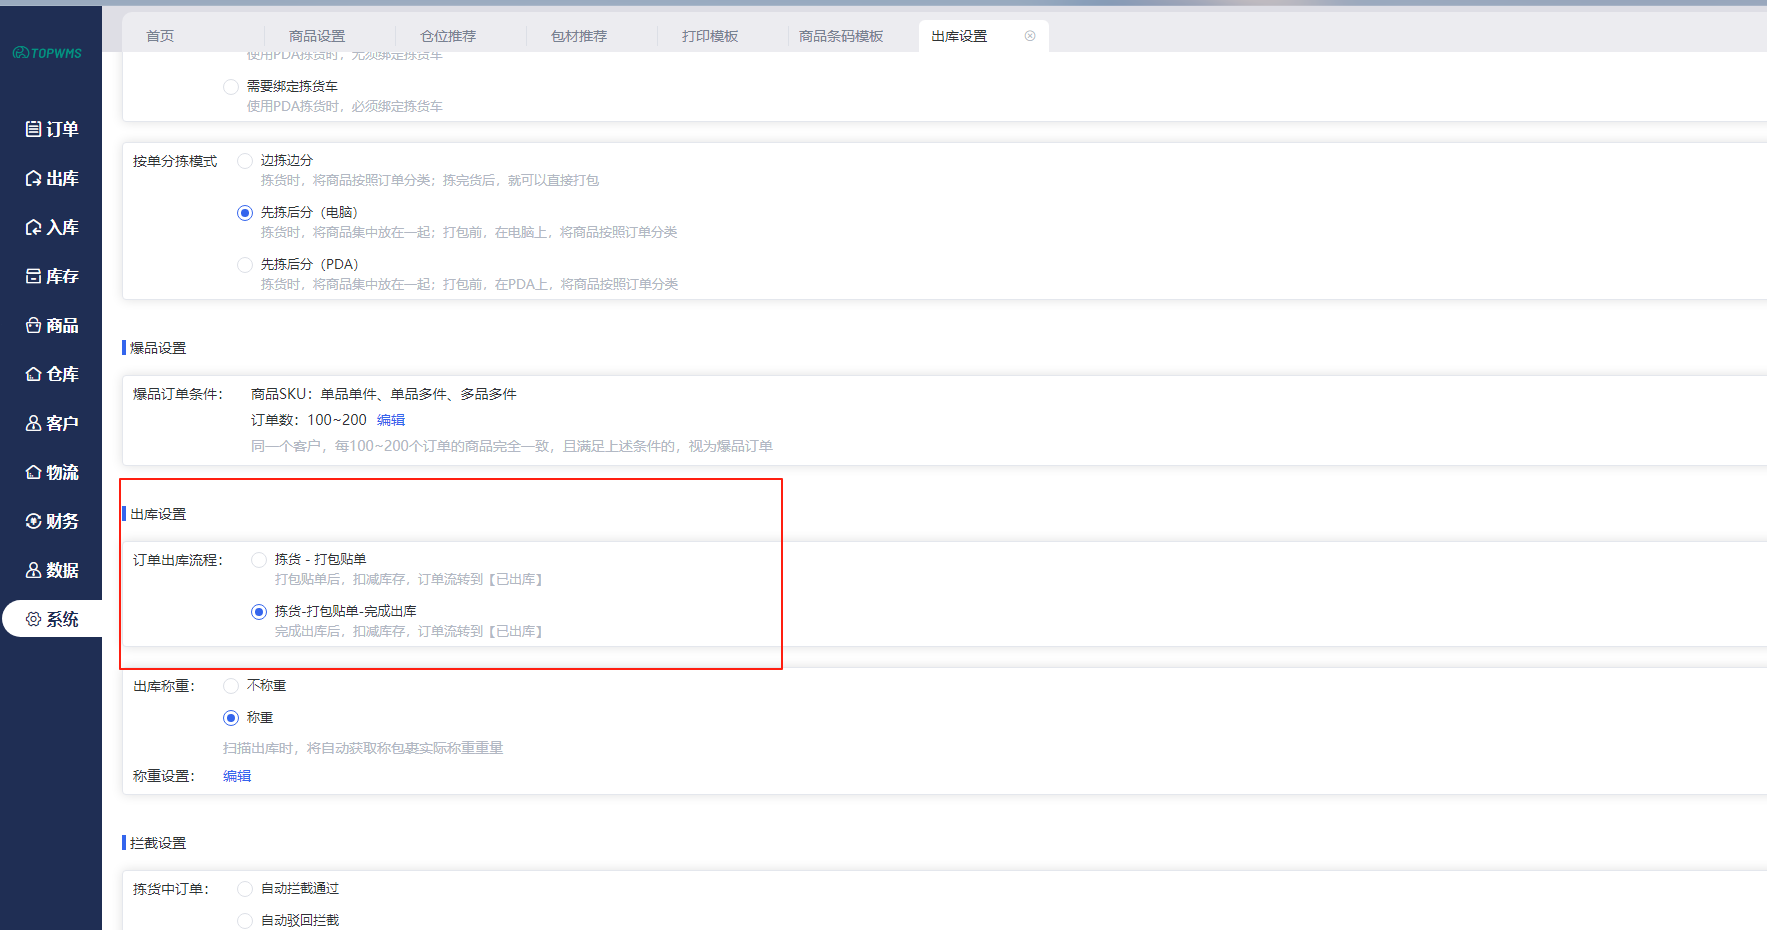
Task: Switch to the 首页 tab
Action: (160, 36)
